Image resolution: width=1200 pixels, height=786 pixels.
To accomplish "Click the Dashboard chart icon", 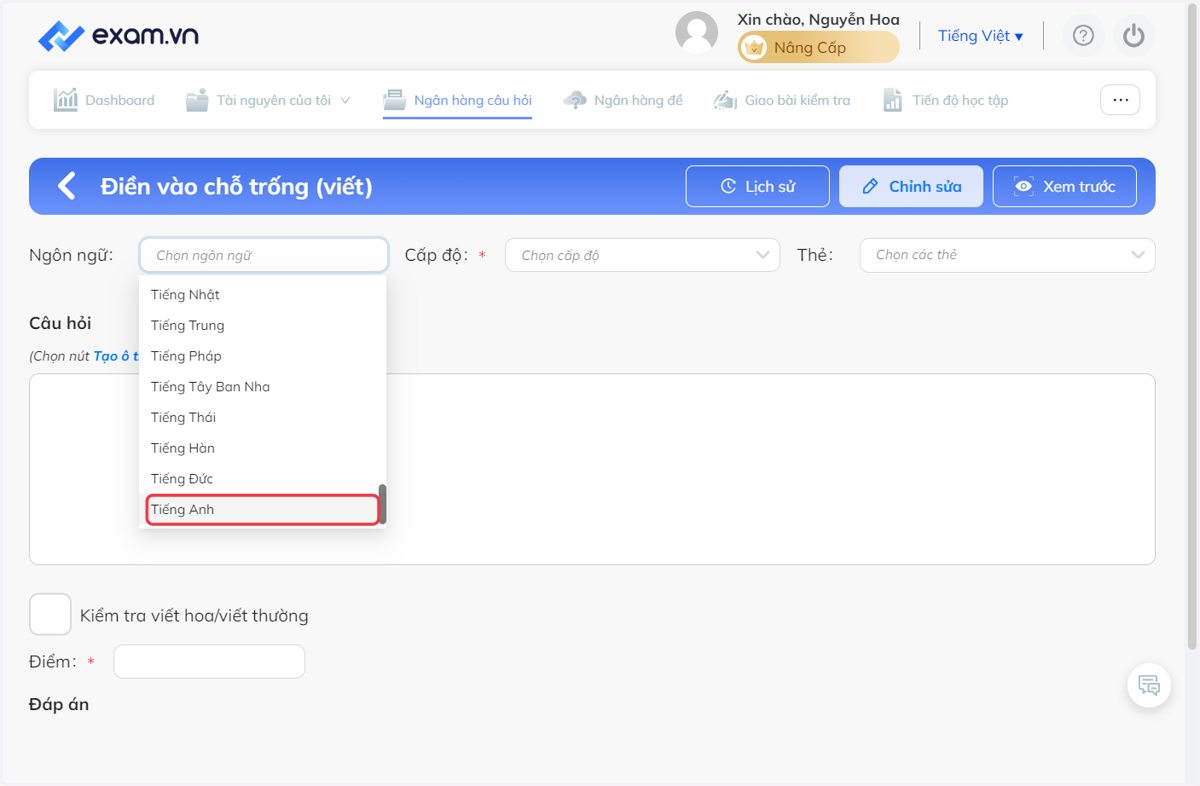I will pyautogui.click(x=66, y=100).
